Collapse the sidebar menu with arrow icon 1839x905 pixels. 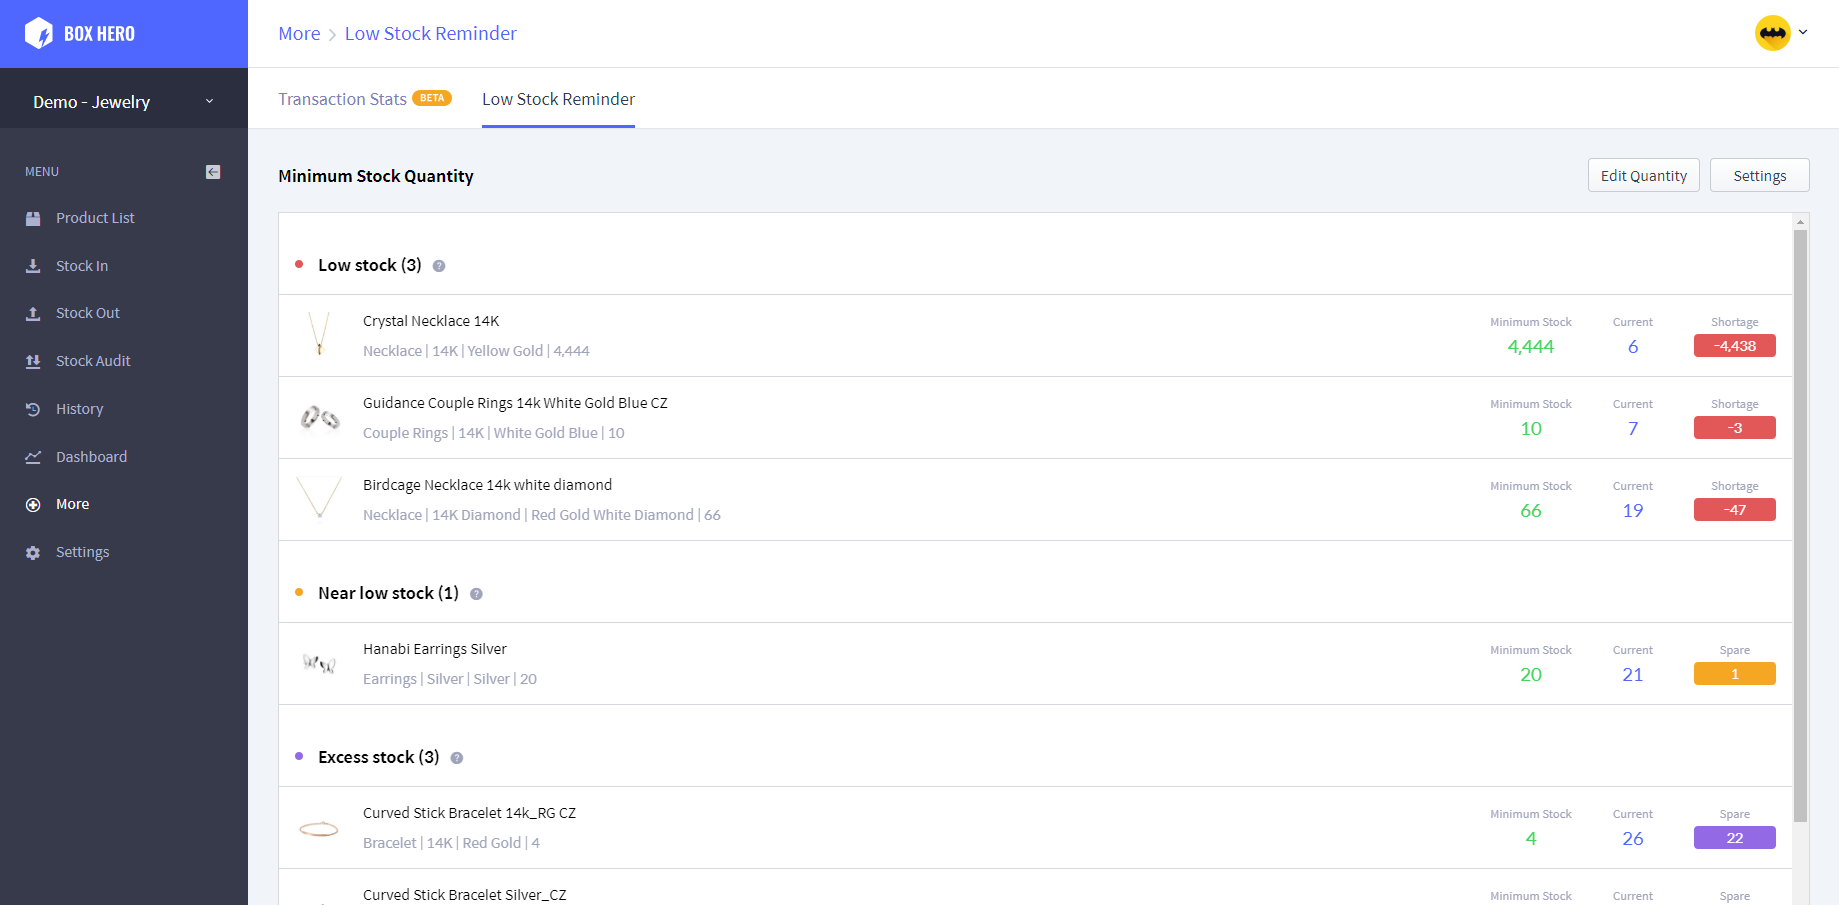pos(213,172)
